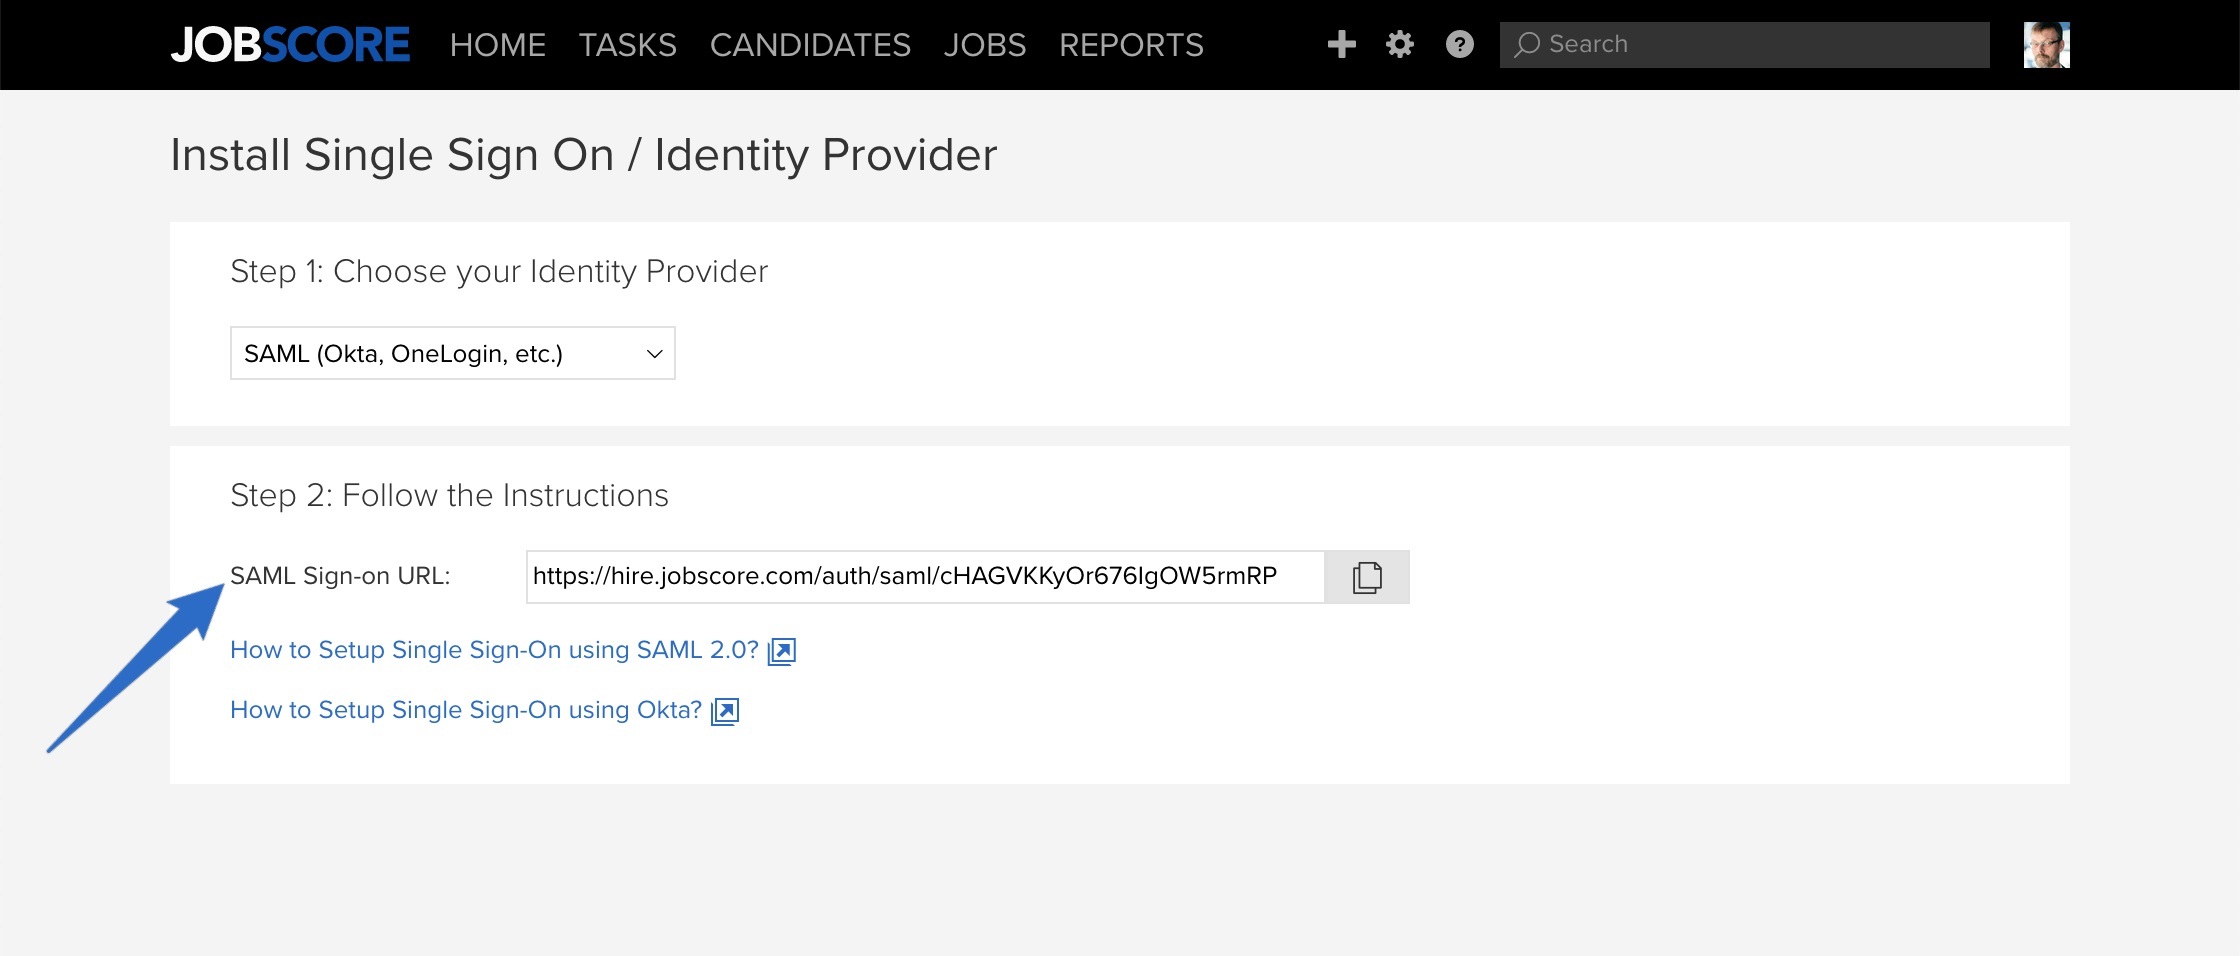Copy the SAML Sign-on URL
Viewport: 2240px width, 956px height.
[x=1367, y=577]
